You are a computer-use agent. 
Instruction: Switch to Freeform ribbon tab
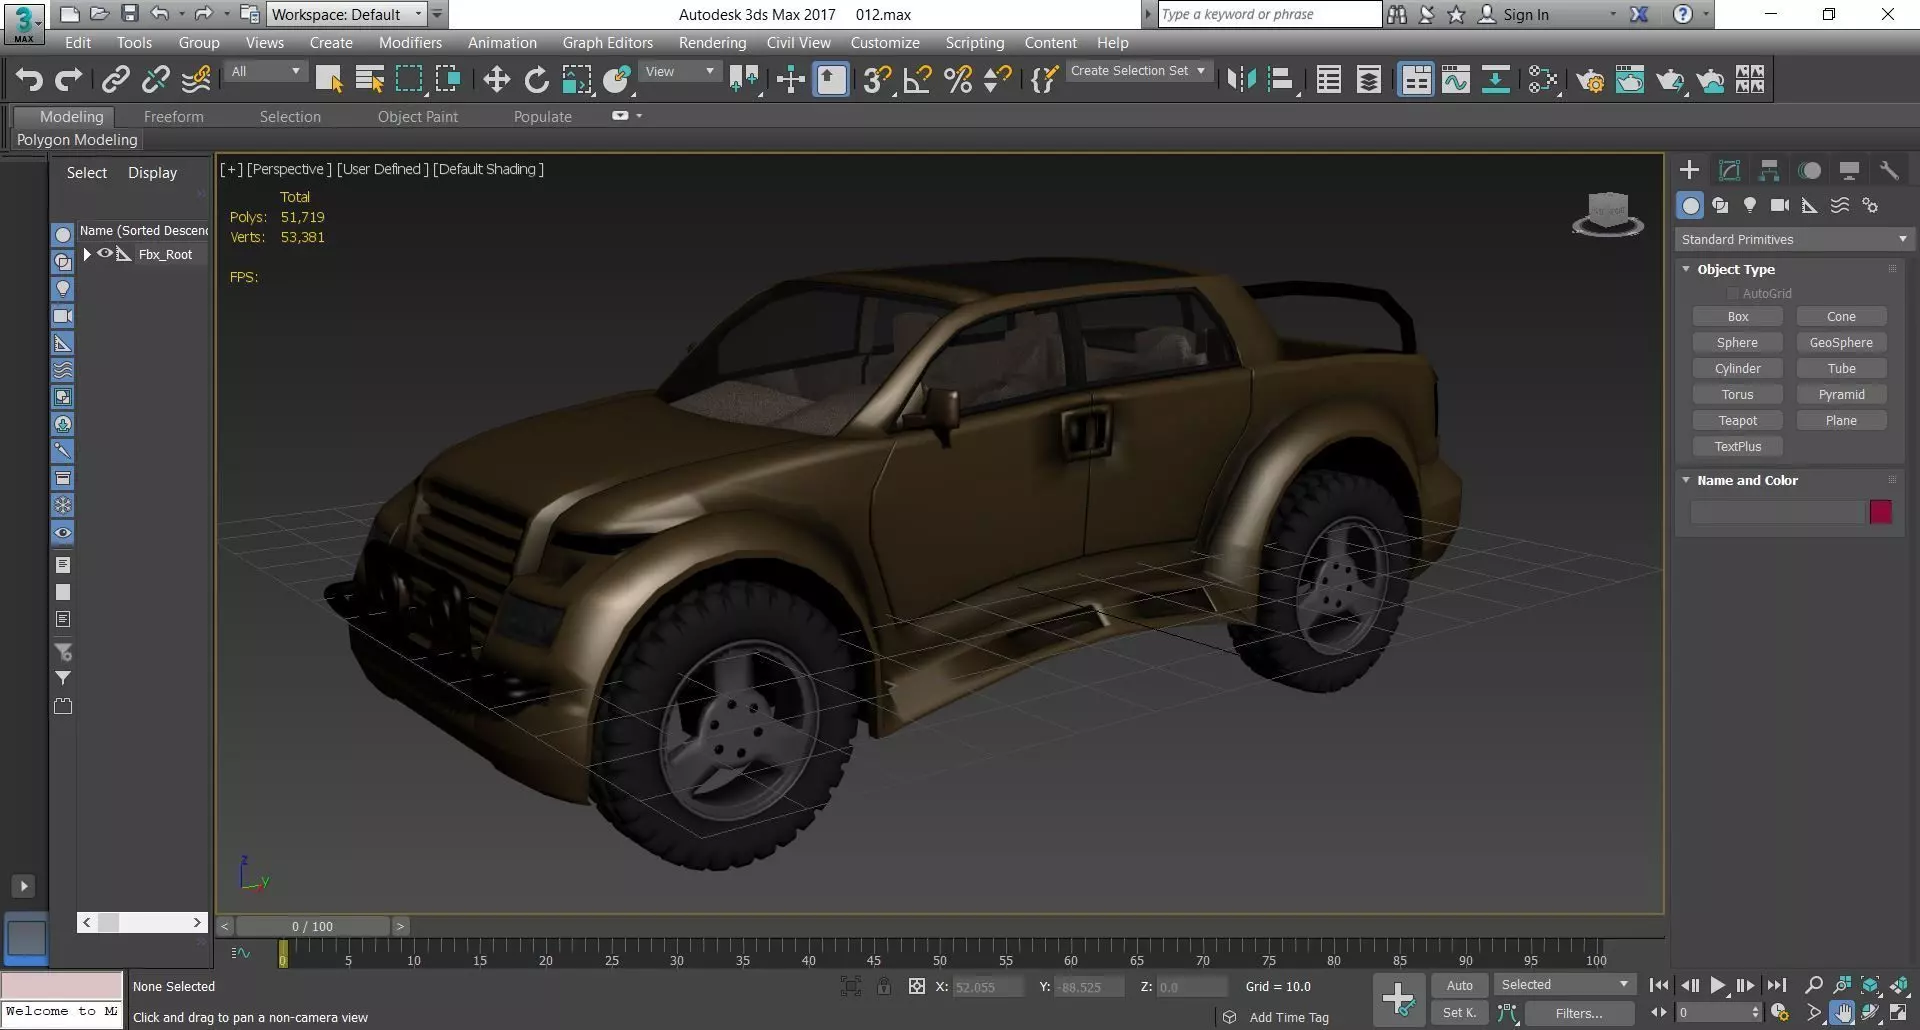pos(173,117)
